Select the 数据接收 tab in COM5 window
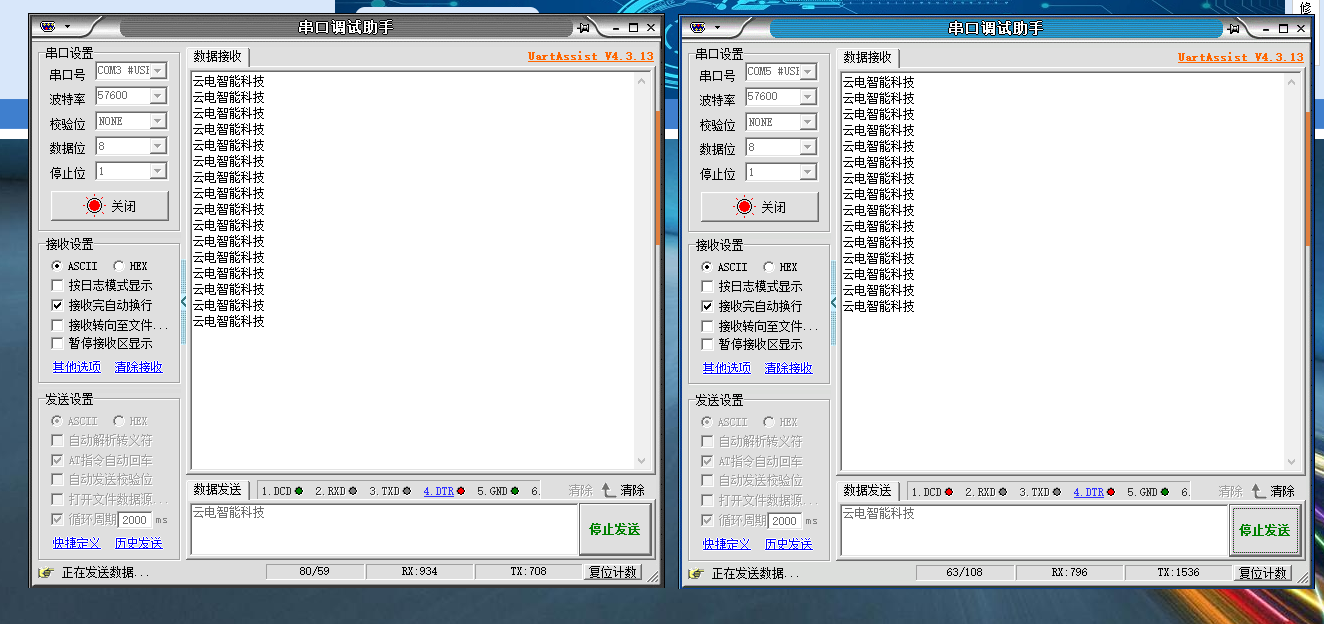 867,58
